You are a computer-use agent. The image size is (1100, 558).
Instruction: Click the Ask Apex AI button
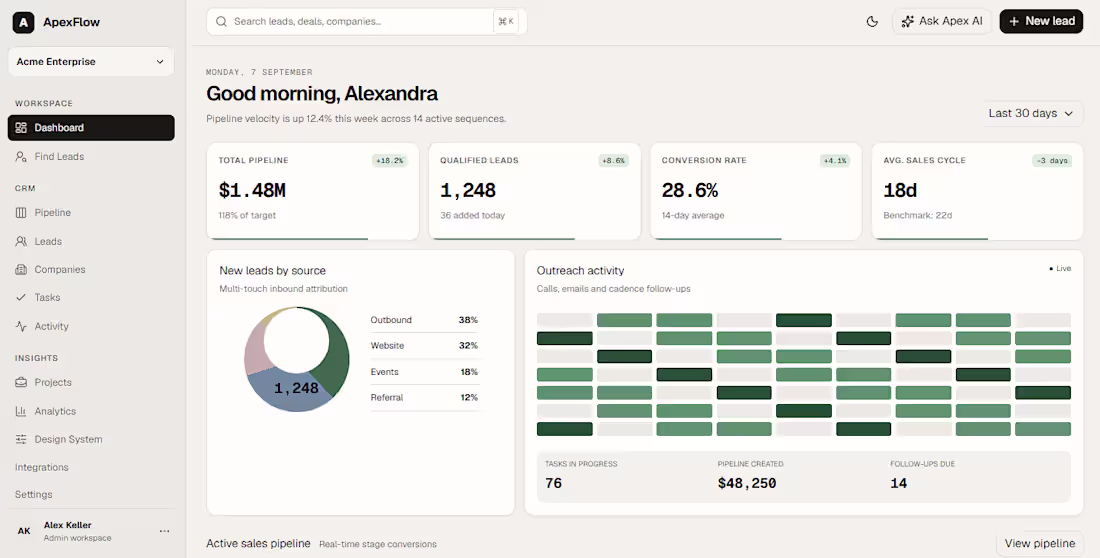point(941,22)
